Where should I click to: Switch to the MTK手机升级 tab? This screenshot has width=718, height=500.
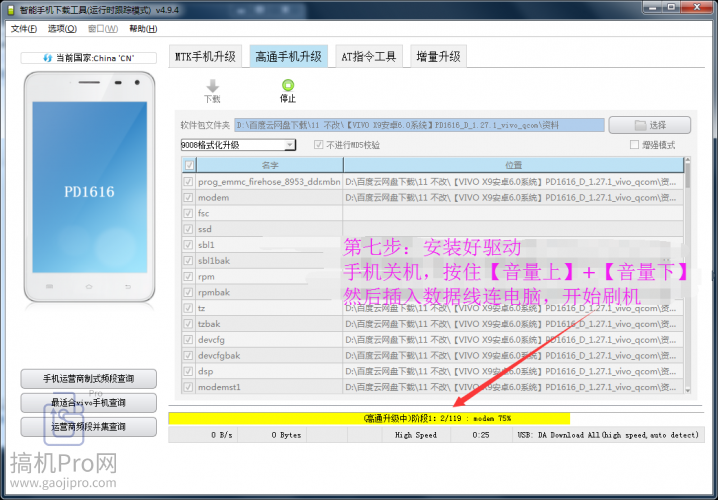pyautogui.click(x=207, y=57)
